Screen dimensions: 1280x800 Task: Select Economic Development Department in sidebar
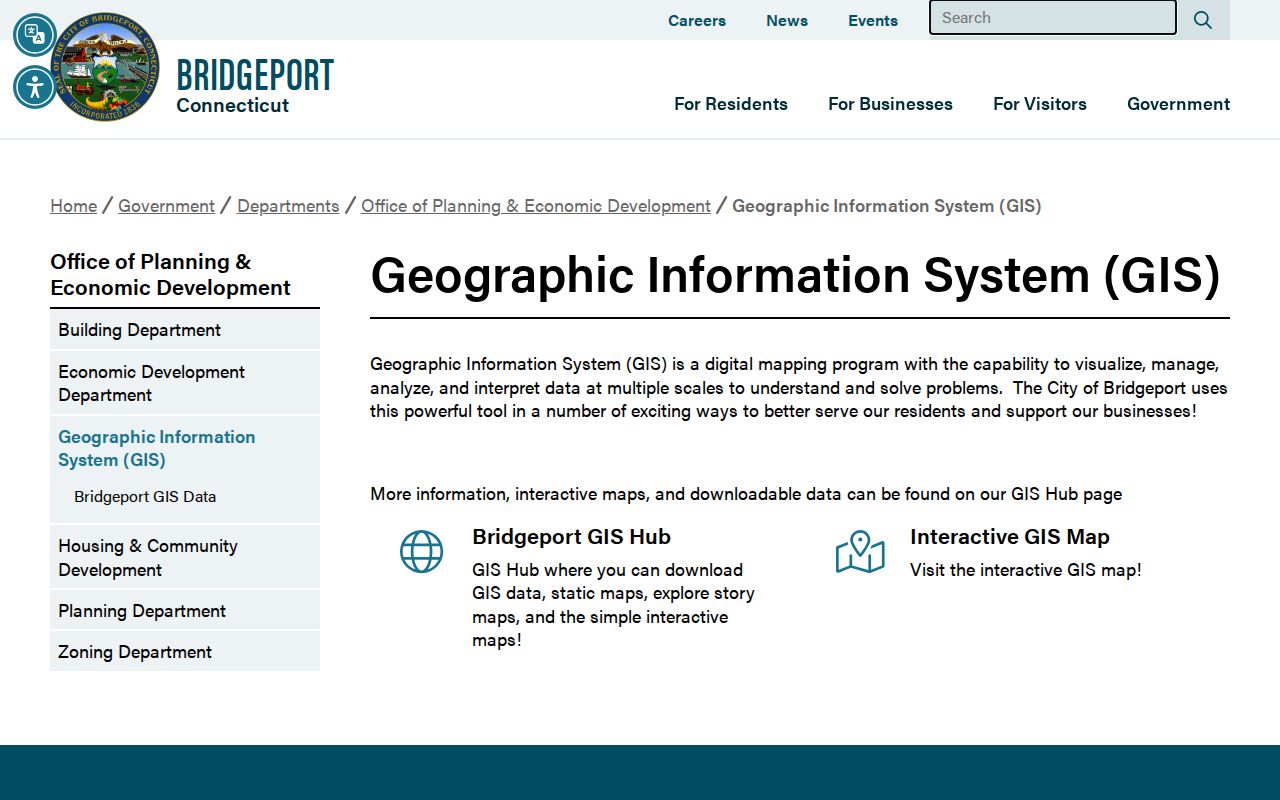(185, 383)
